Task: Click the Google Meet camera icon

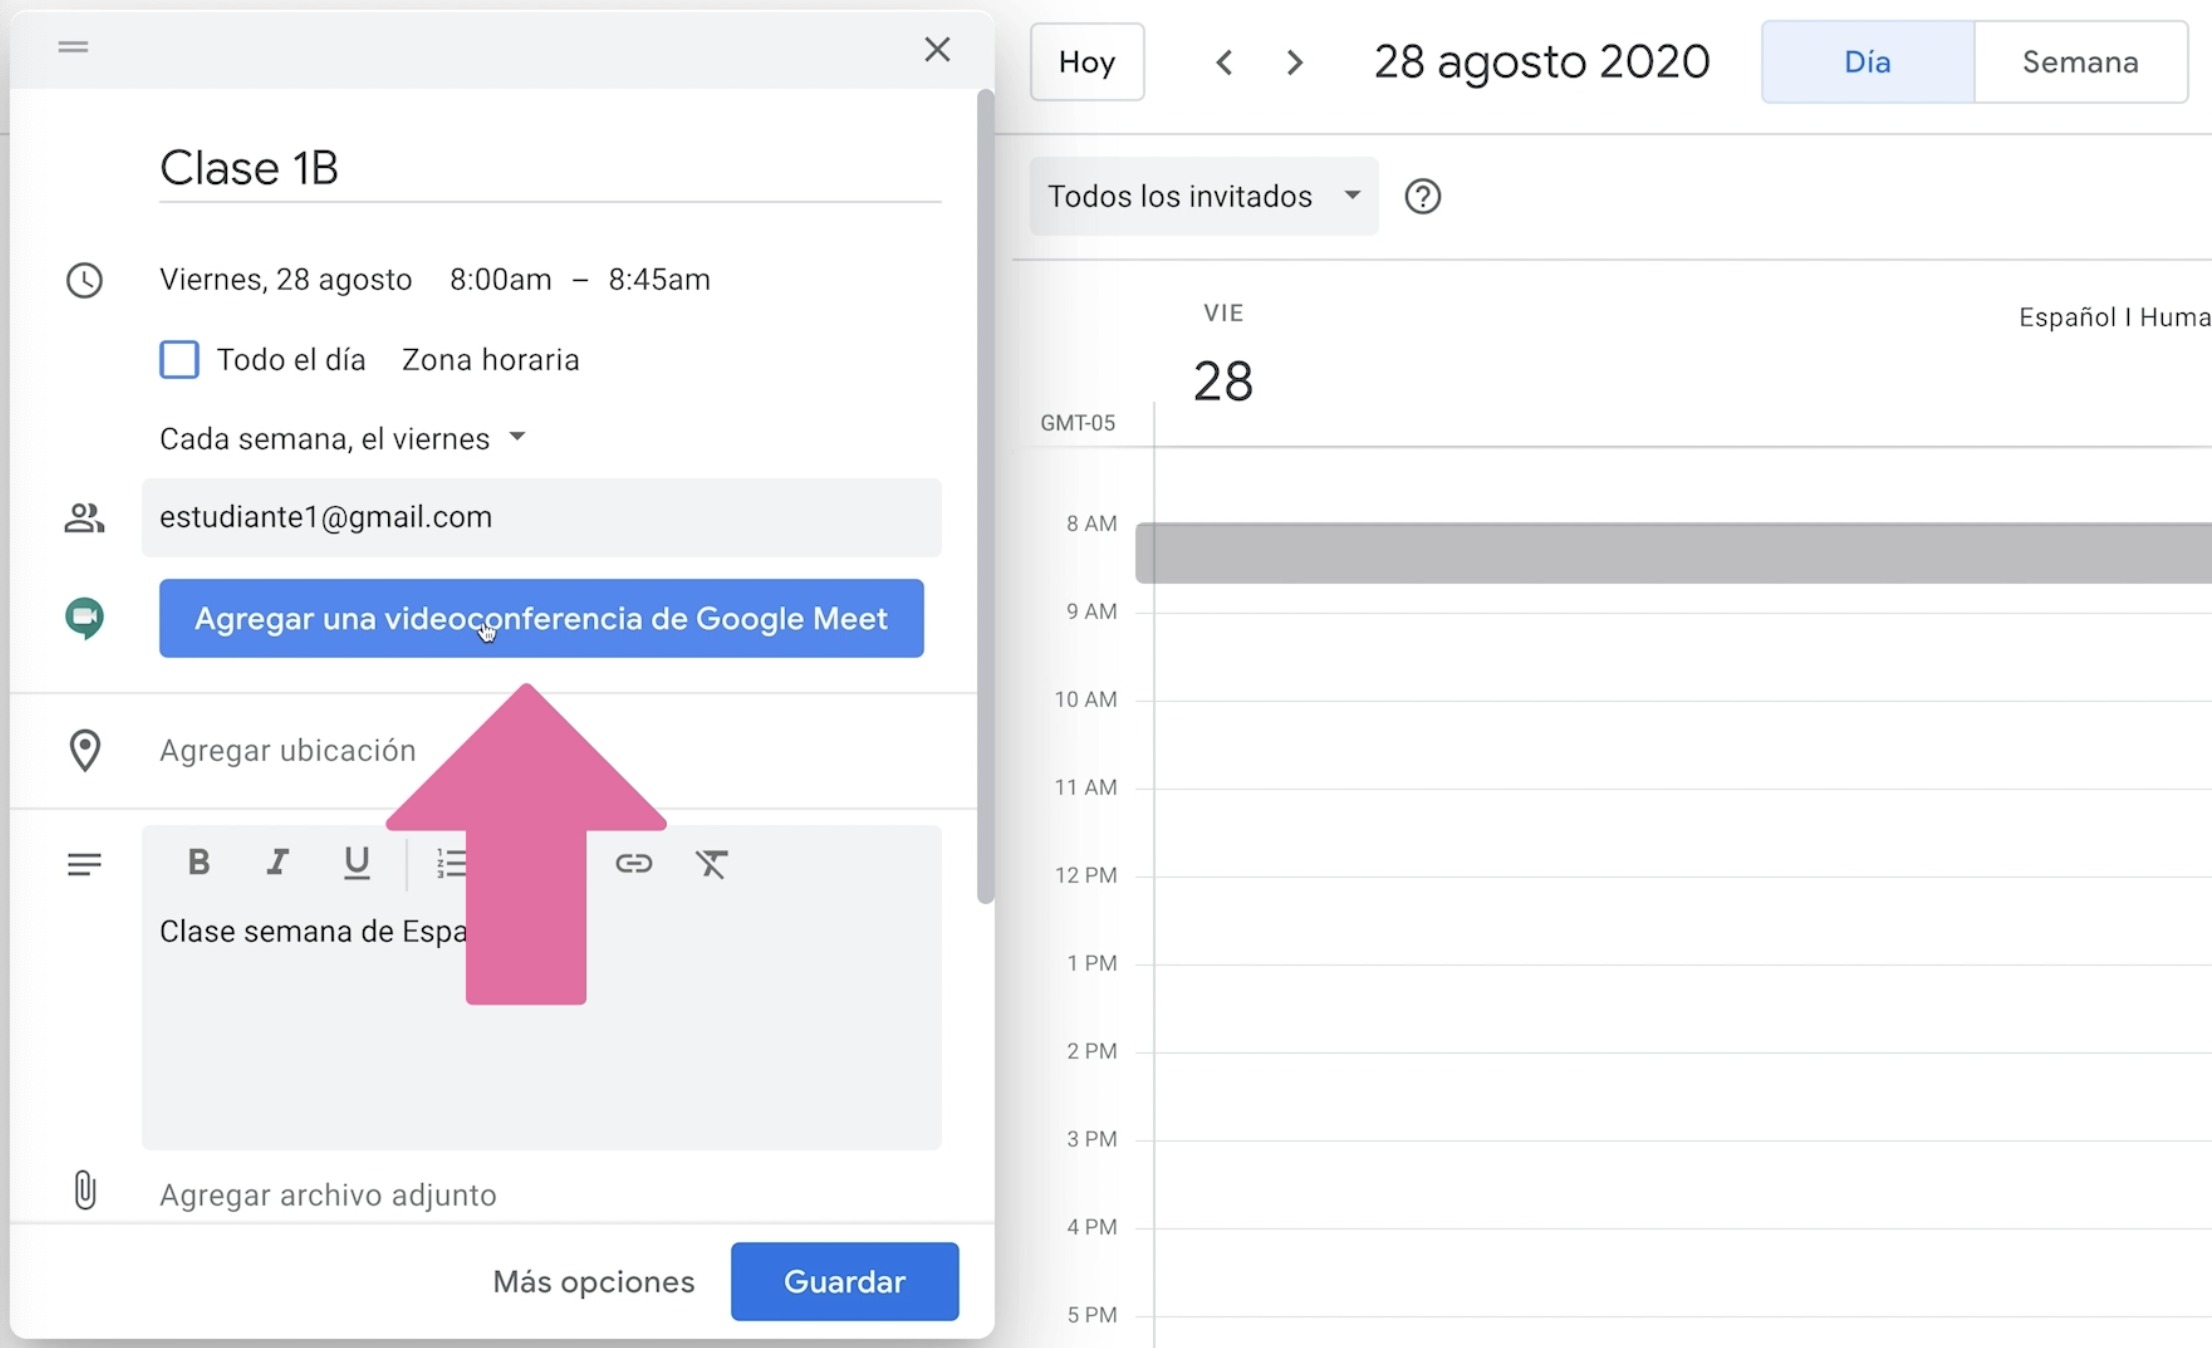Action: (x=85, y=618)
